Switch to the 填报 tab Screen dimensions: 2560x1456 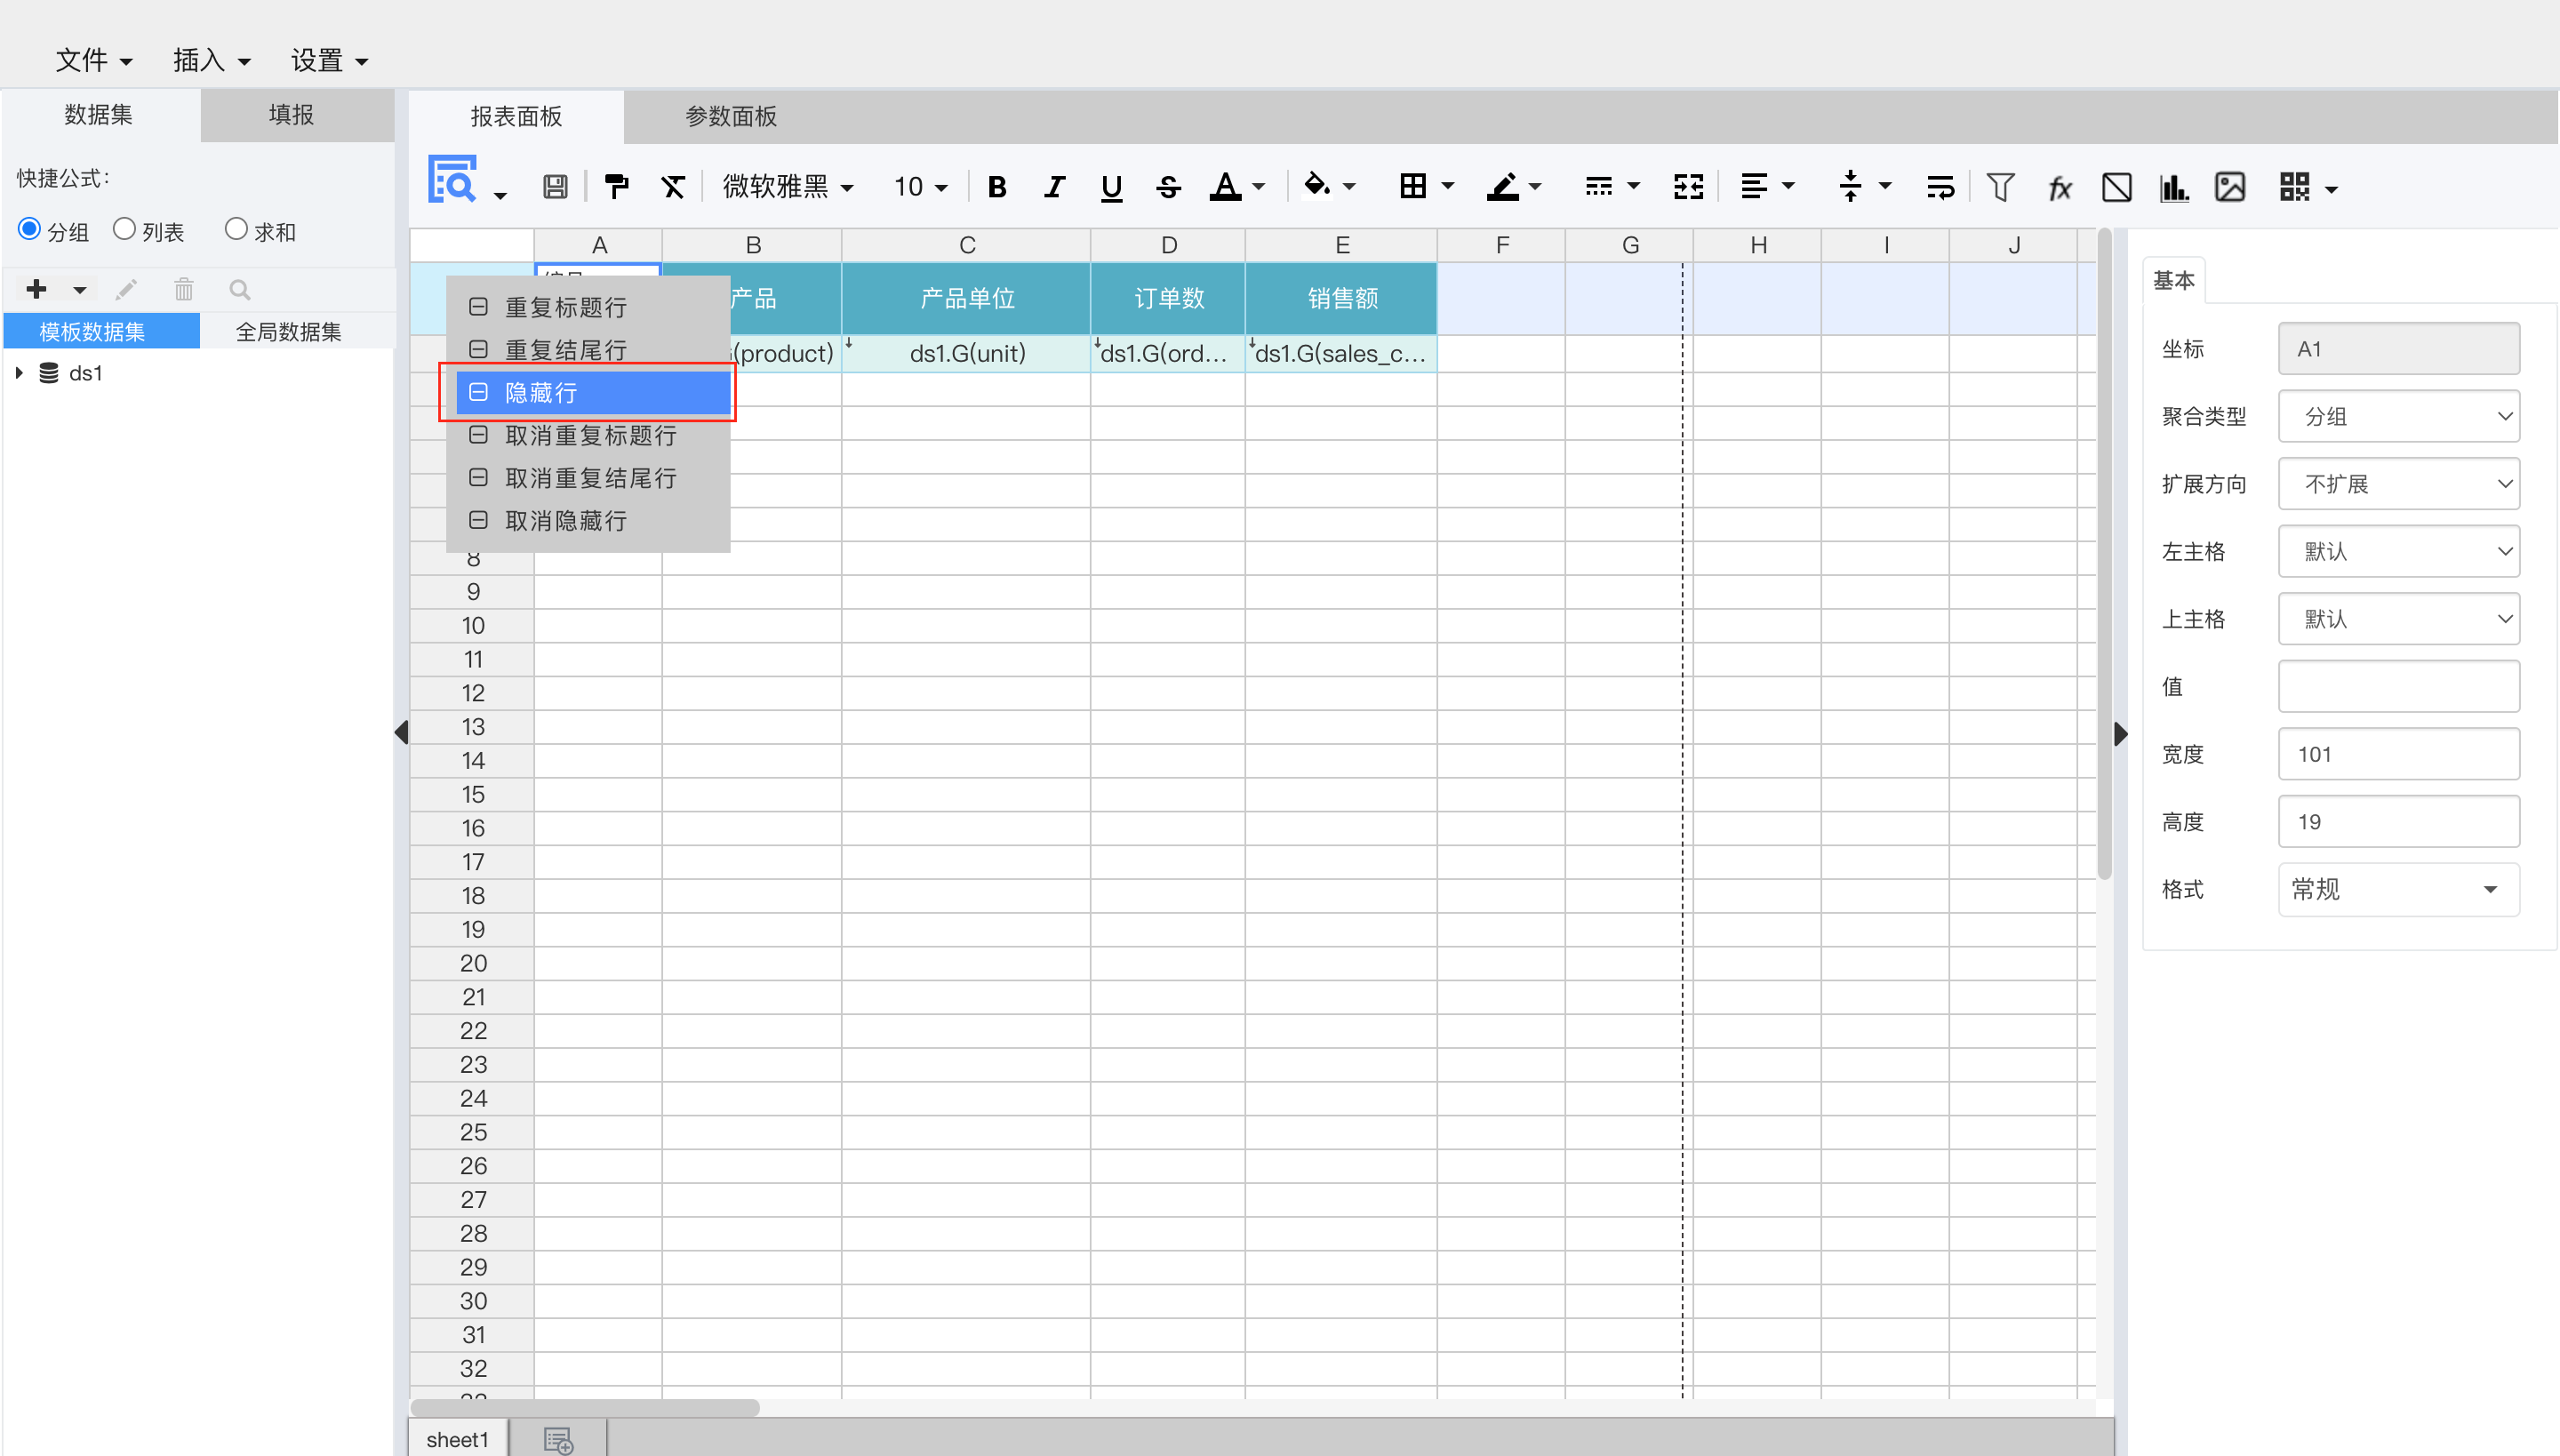click(297, 115)
